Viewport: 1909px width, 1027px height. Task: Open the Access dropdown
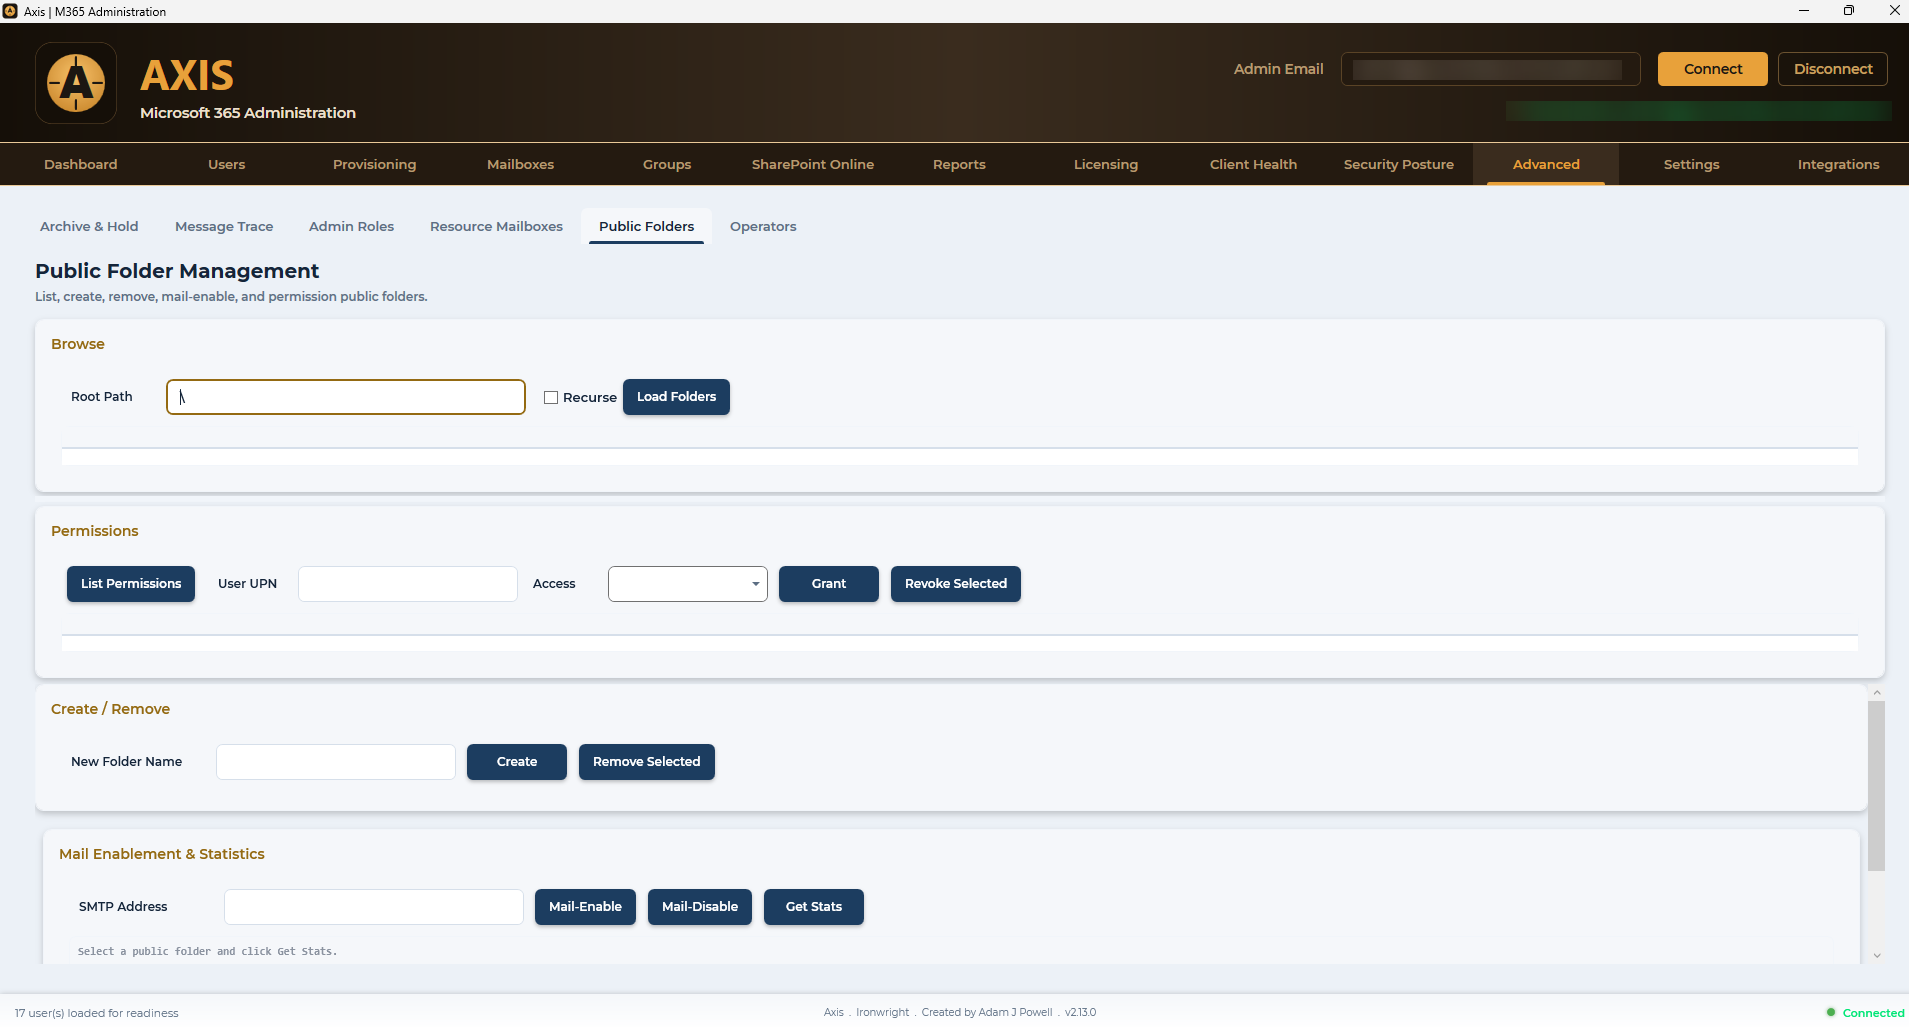[x=688, y=584]
